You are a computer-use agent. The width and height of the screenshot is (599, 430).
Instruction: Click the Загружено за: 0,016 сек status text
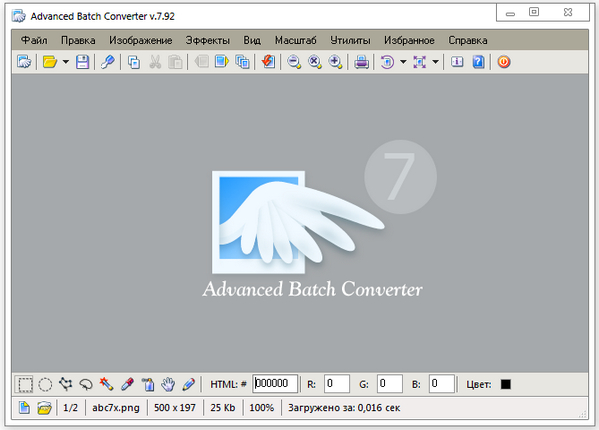[x=344, y=408]
